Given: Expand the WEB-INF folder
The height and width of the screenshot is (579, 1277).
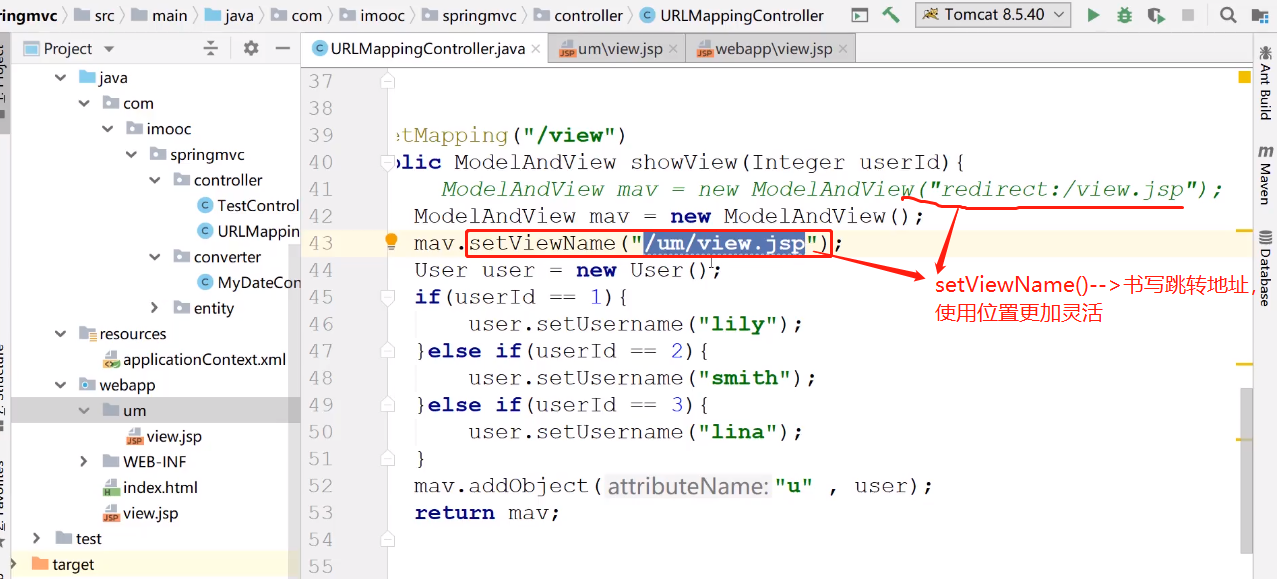Looking at the screenshot, I should (85, 462).
